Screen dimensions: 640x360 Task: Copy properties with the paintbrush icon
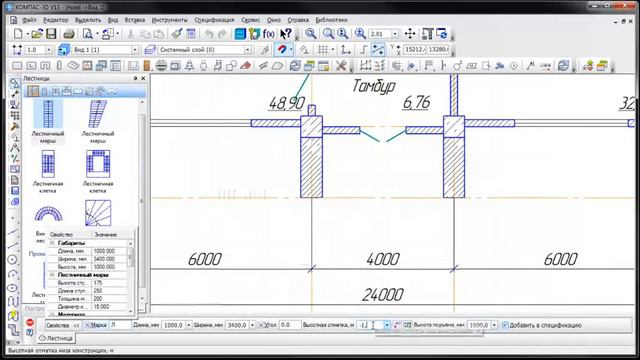[176, 34]
